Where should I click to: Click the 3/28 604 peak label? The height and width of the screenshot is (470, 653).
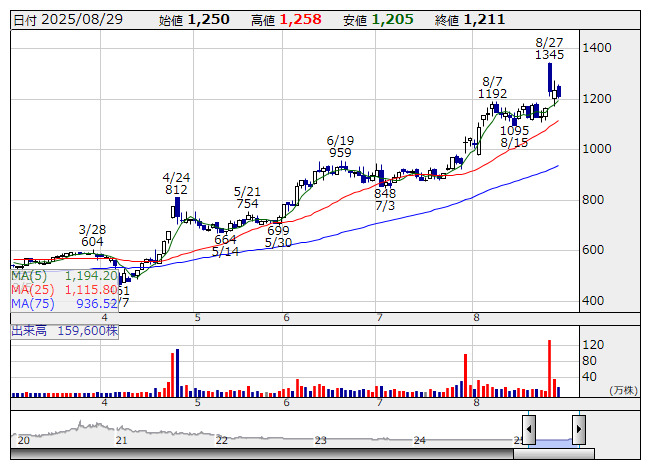[x=92, y=236]
